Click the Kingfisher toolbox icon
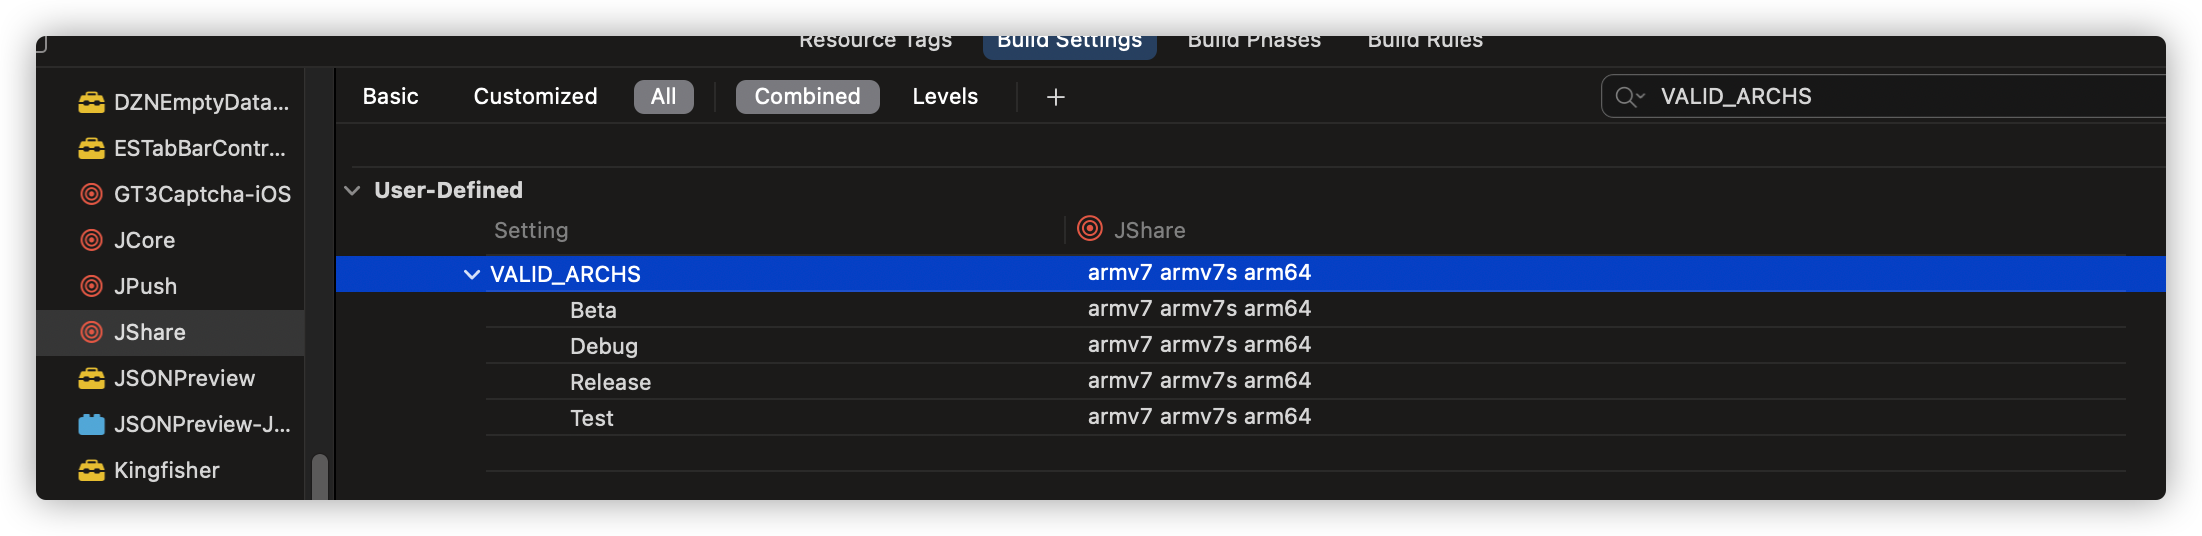Viewport: 2202px width, 536px height. click(x=91, y=470)
